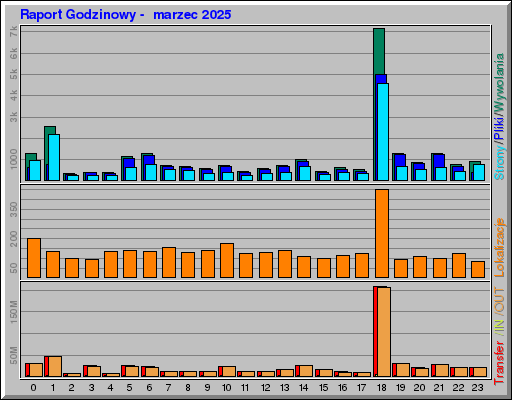Viewport: 512px width, 400px height.
Task: Click the hour label 18 on x-axis
Action: [381, 388]
